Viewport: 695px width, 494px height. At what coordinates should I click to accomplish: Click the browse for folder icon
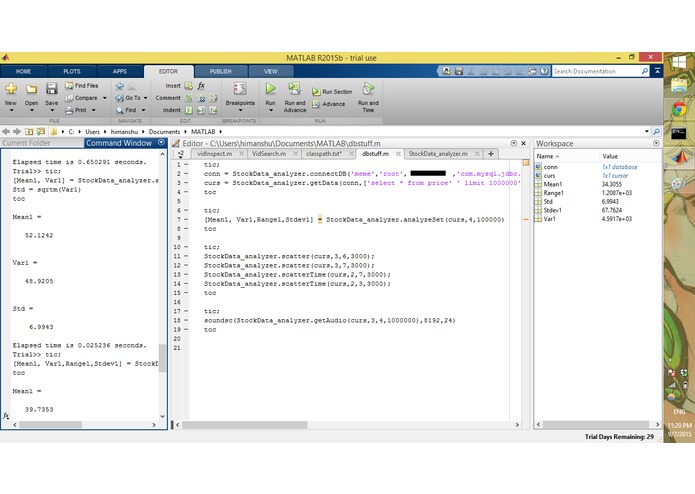pyautogui.click(x=41, y=132)
